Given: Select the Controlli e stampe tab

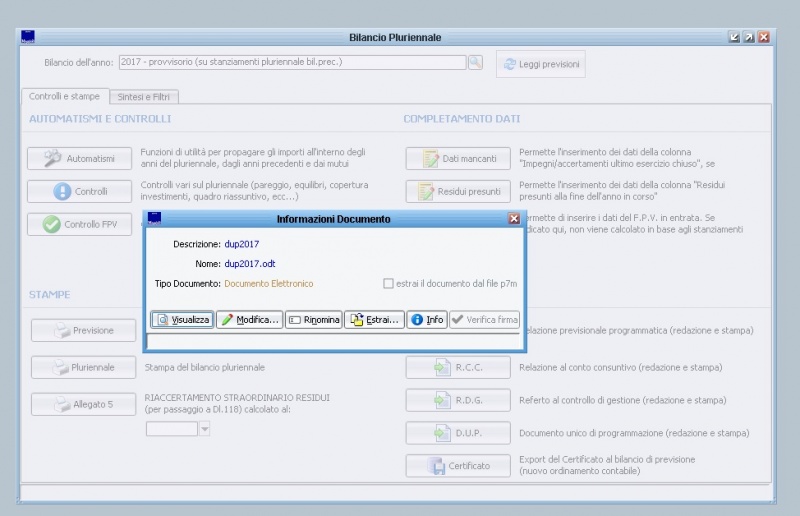Looking at the screenshot, I should [x=64, y=96].
